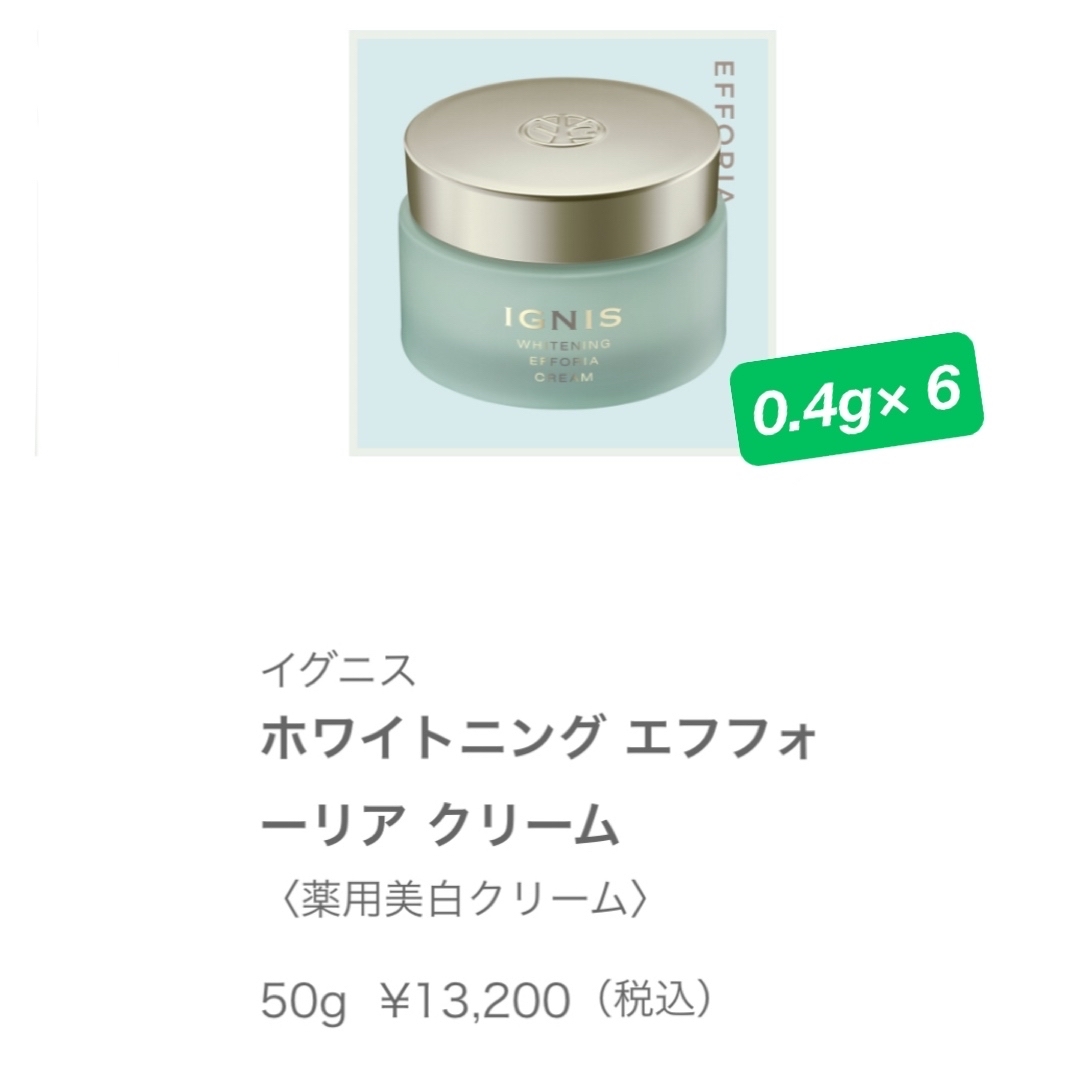The height and width of the screenshot is (1080, 1080).
Task: Click the IGNIS cream jar product image
Action: pyautogui.click(x=563, y=242)
